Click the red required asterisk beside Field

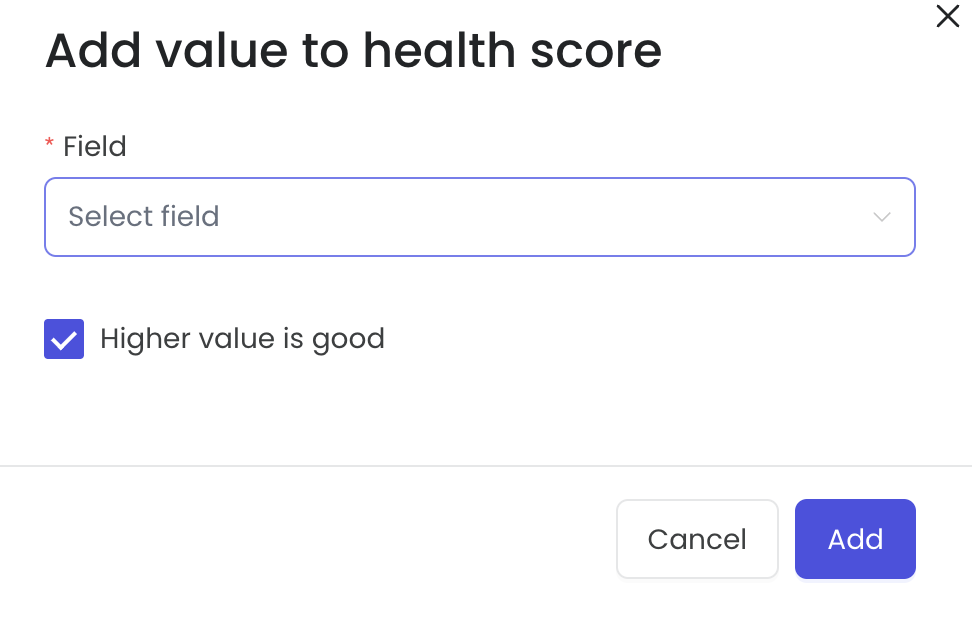tap(50, 144)
